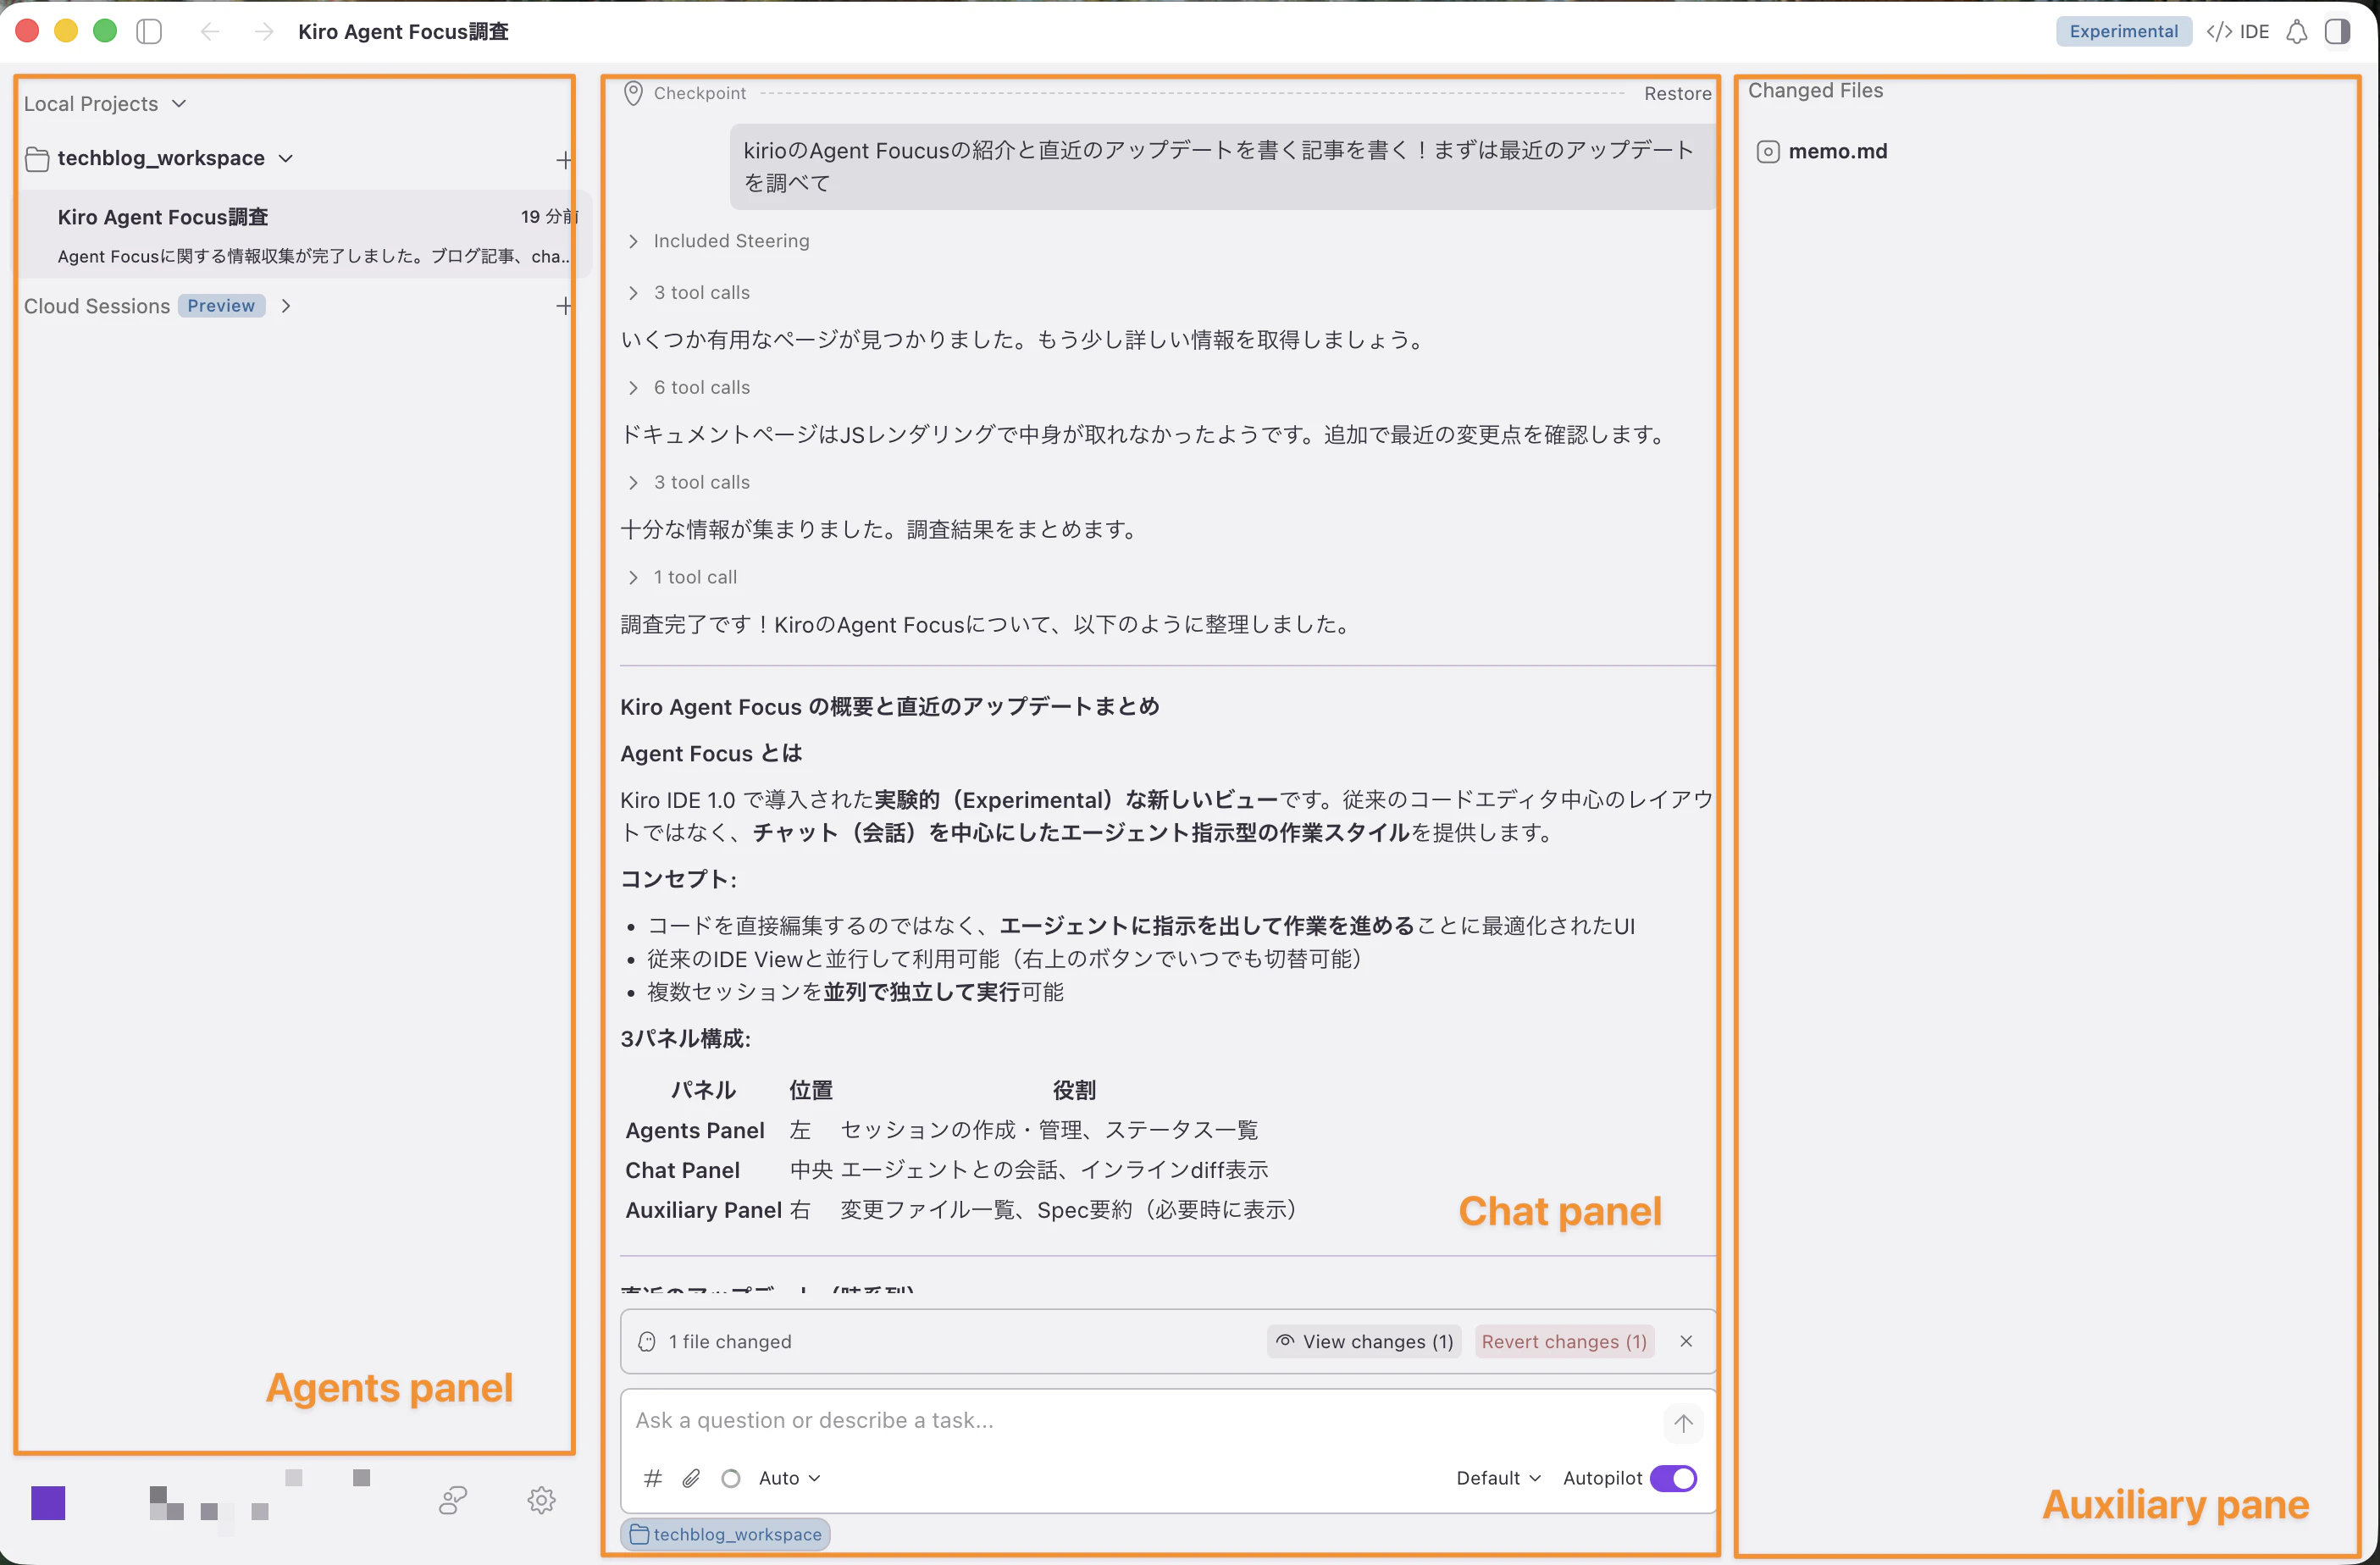Open the Default mode dropdown

[1498, 1479]
